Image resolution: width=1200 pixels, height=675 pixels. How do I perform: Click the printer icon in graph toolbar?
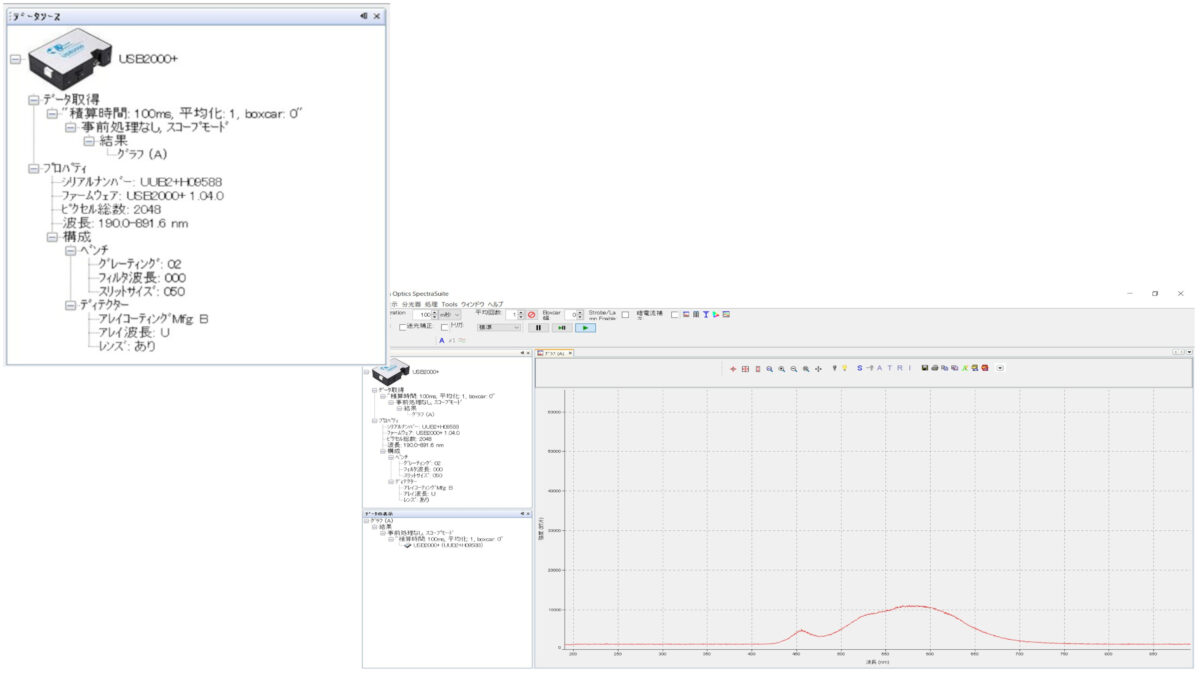[x=935, y=368]
